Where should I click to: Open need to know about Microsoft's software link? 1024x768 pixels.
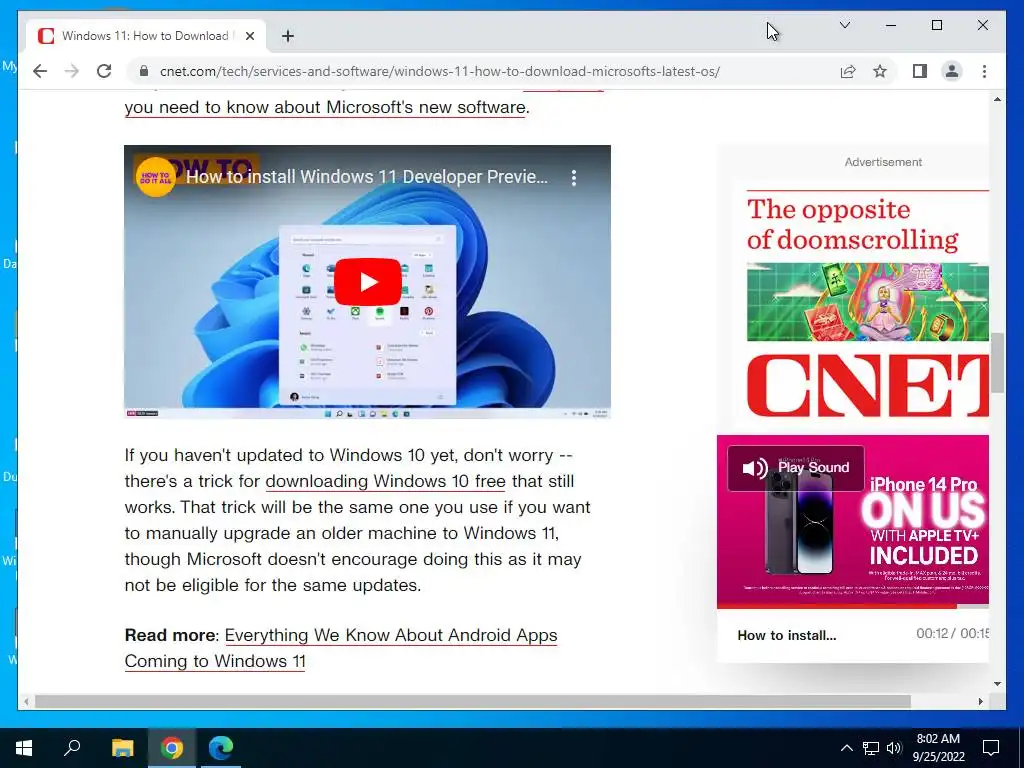pos(325,107)
